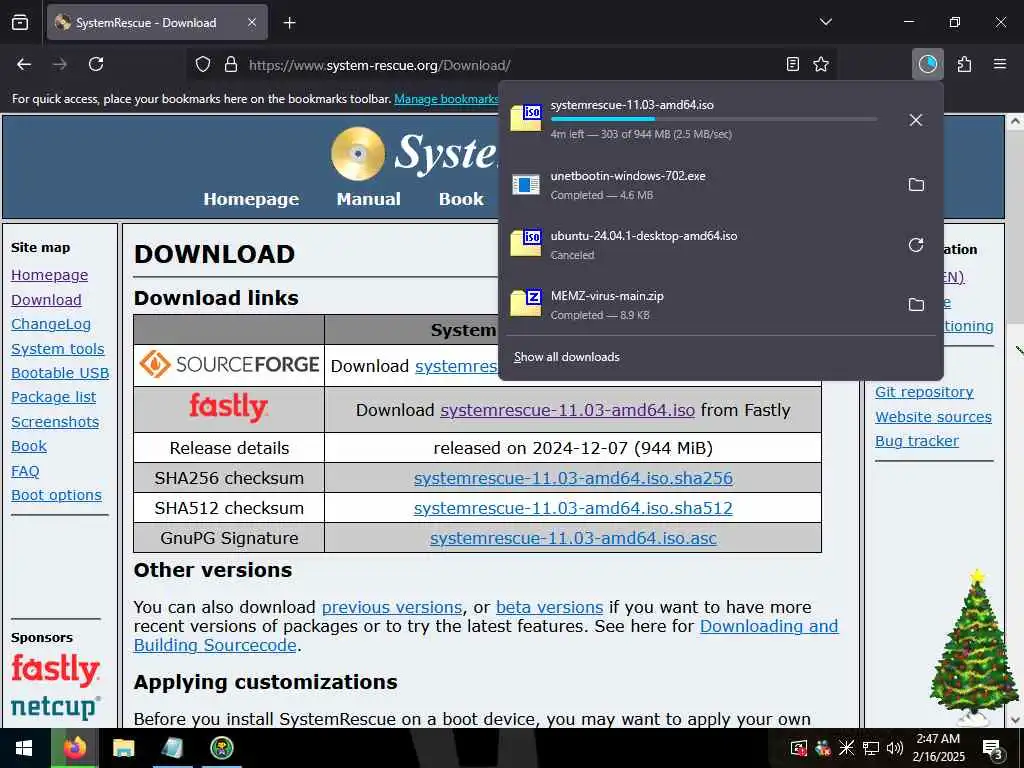Screen dimensions: 1024x768
Task: Open Boot options sidebar link
Action: click(56, 495)
